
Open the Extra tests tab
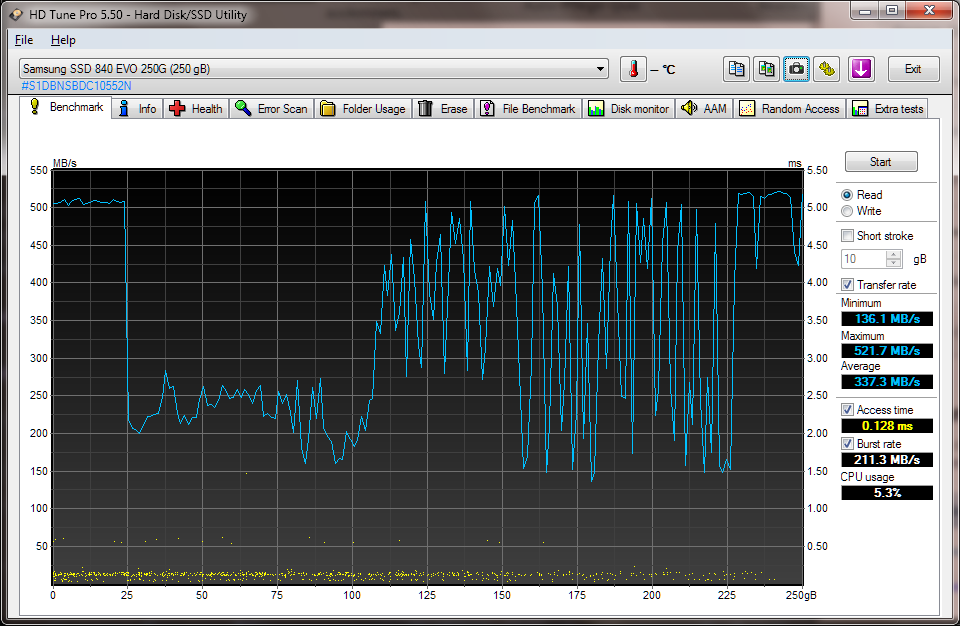(887, 108)
